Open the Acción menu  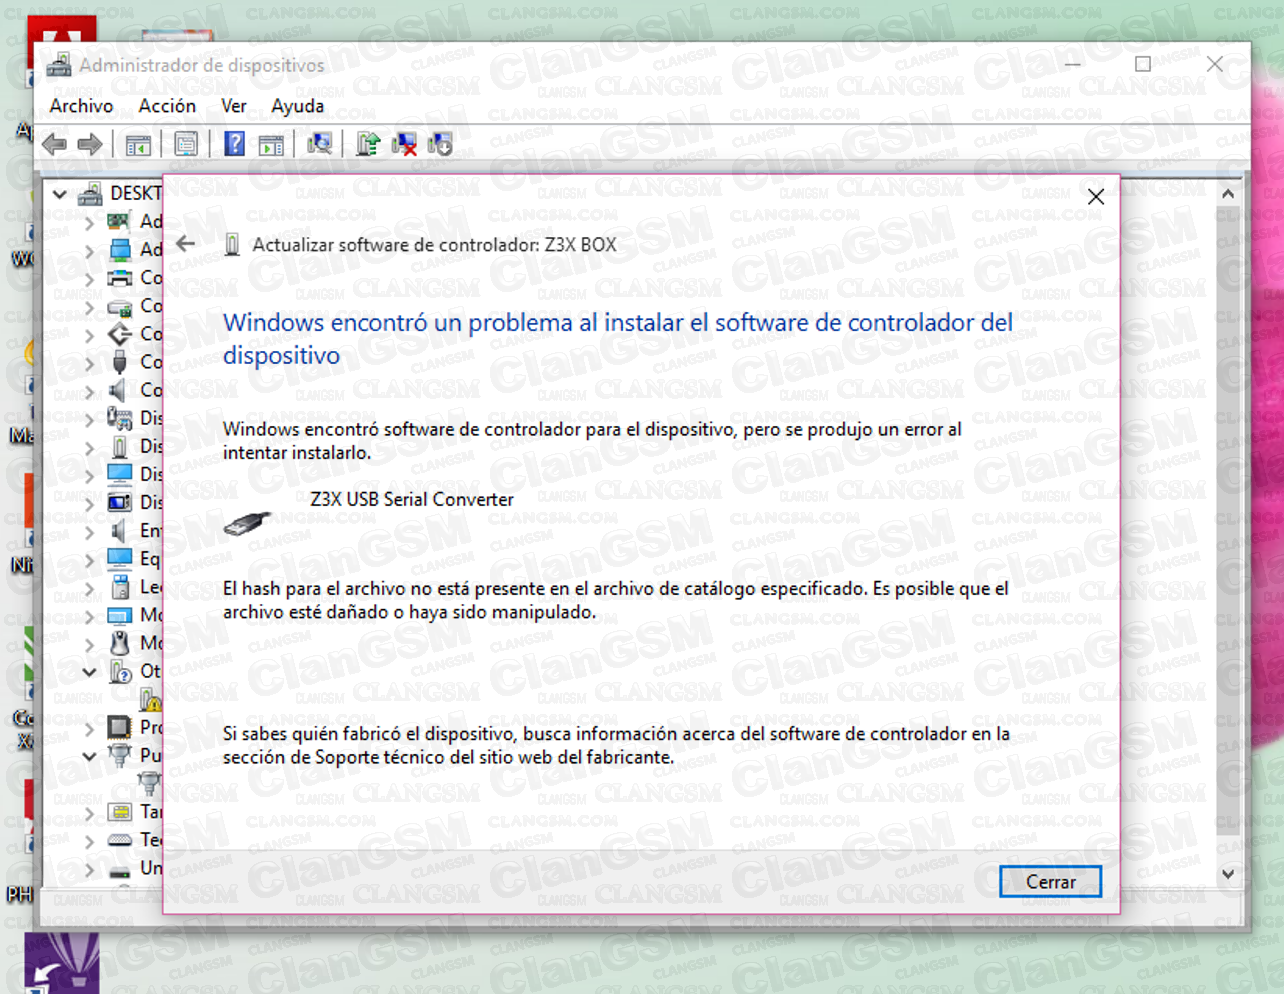click(167, 106)
